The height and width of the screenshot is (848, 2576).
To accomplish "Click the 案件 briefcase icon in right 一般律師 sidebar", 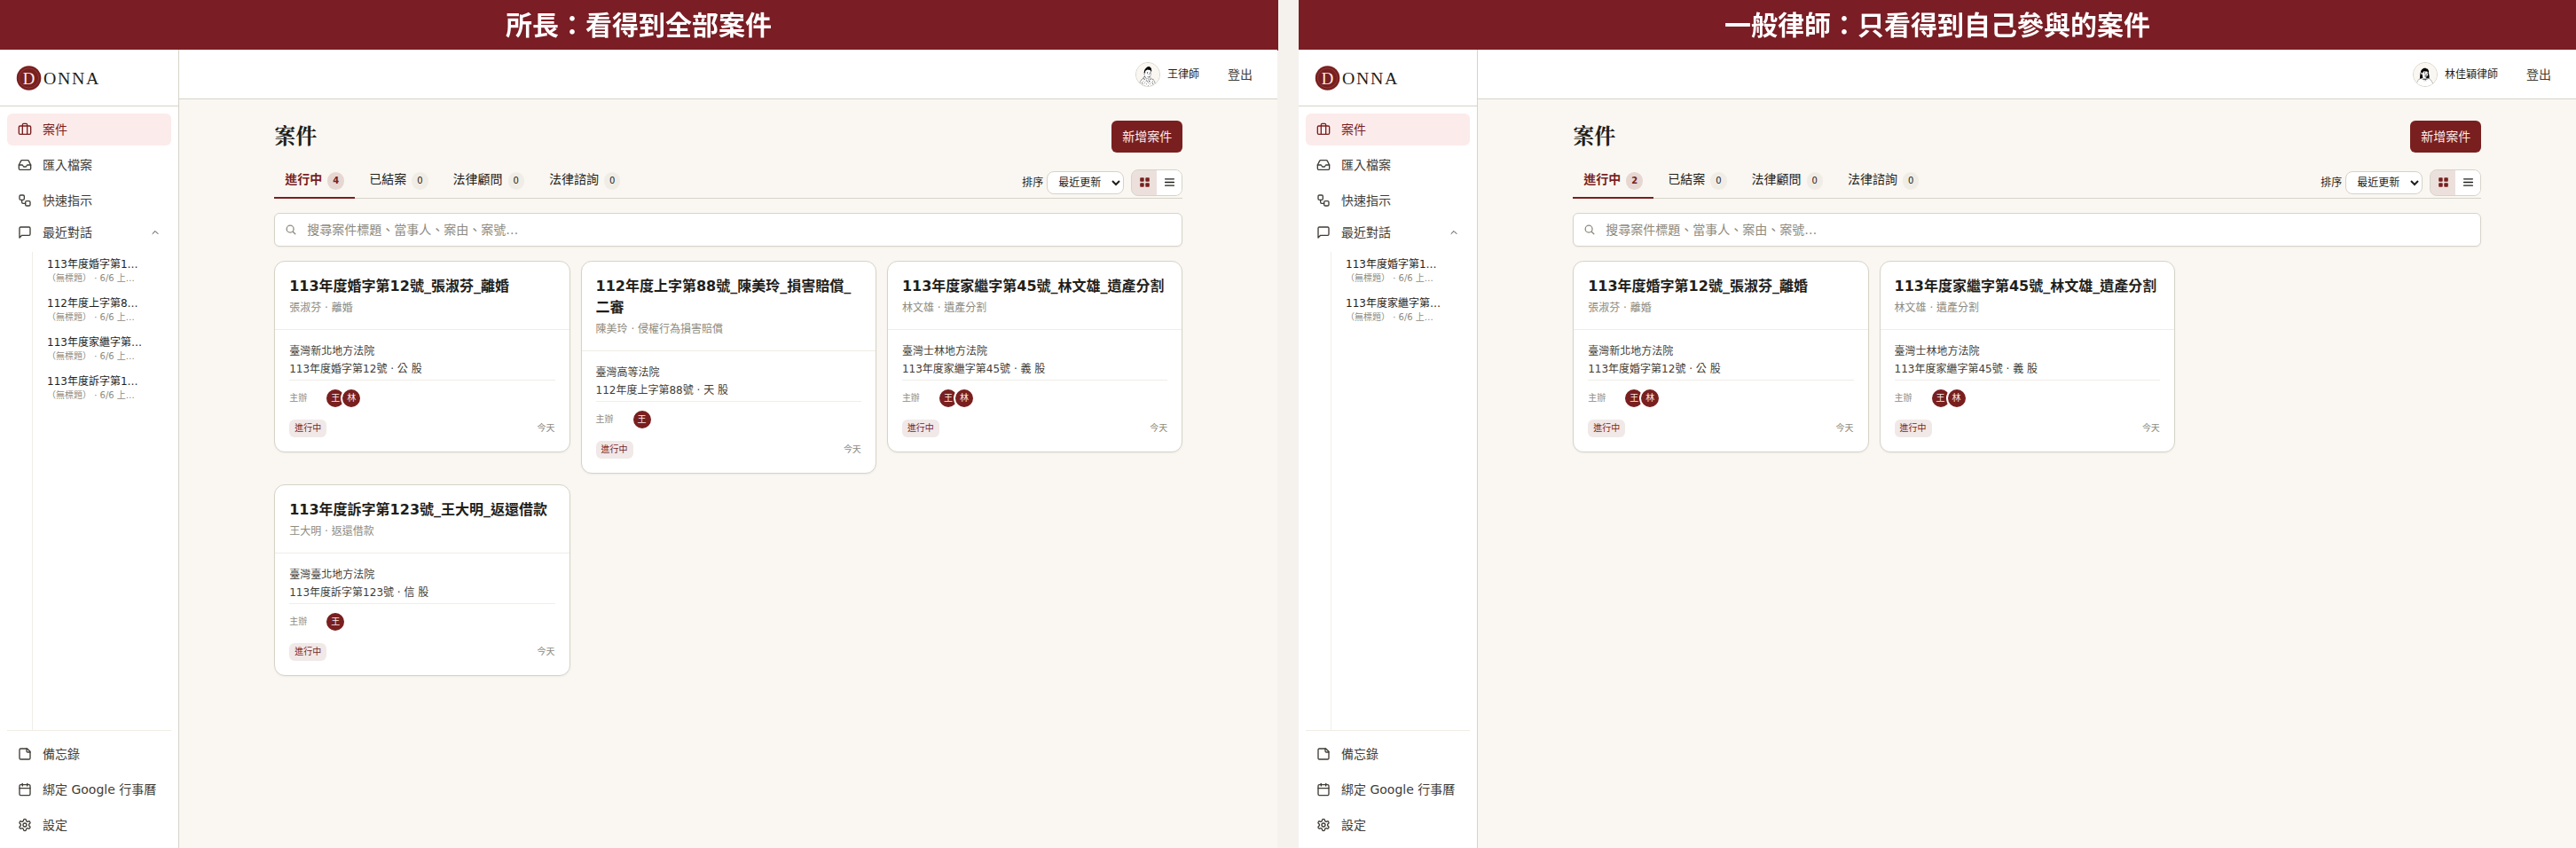I will tap(1323, 130).
